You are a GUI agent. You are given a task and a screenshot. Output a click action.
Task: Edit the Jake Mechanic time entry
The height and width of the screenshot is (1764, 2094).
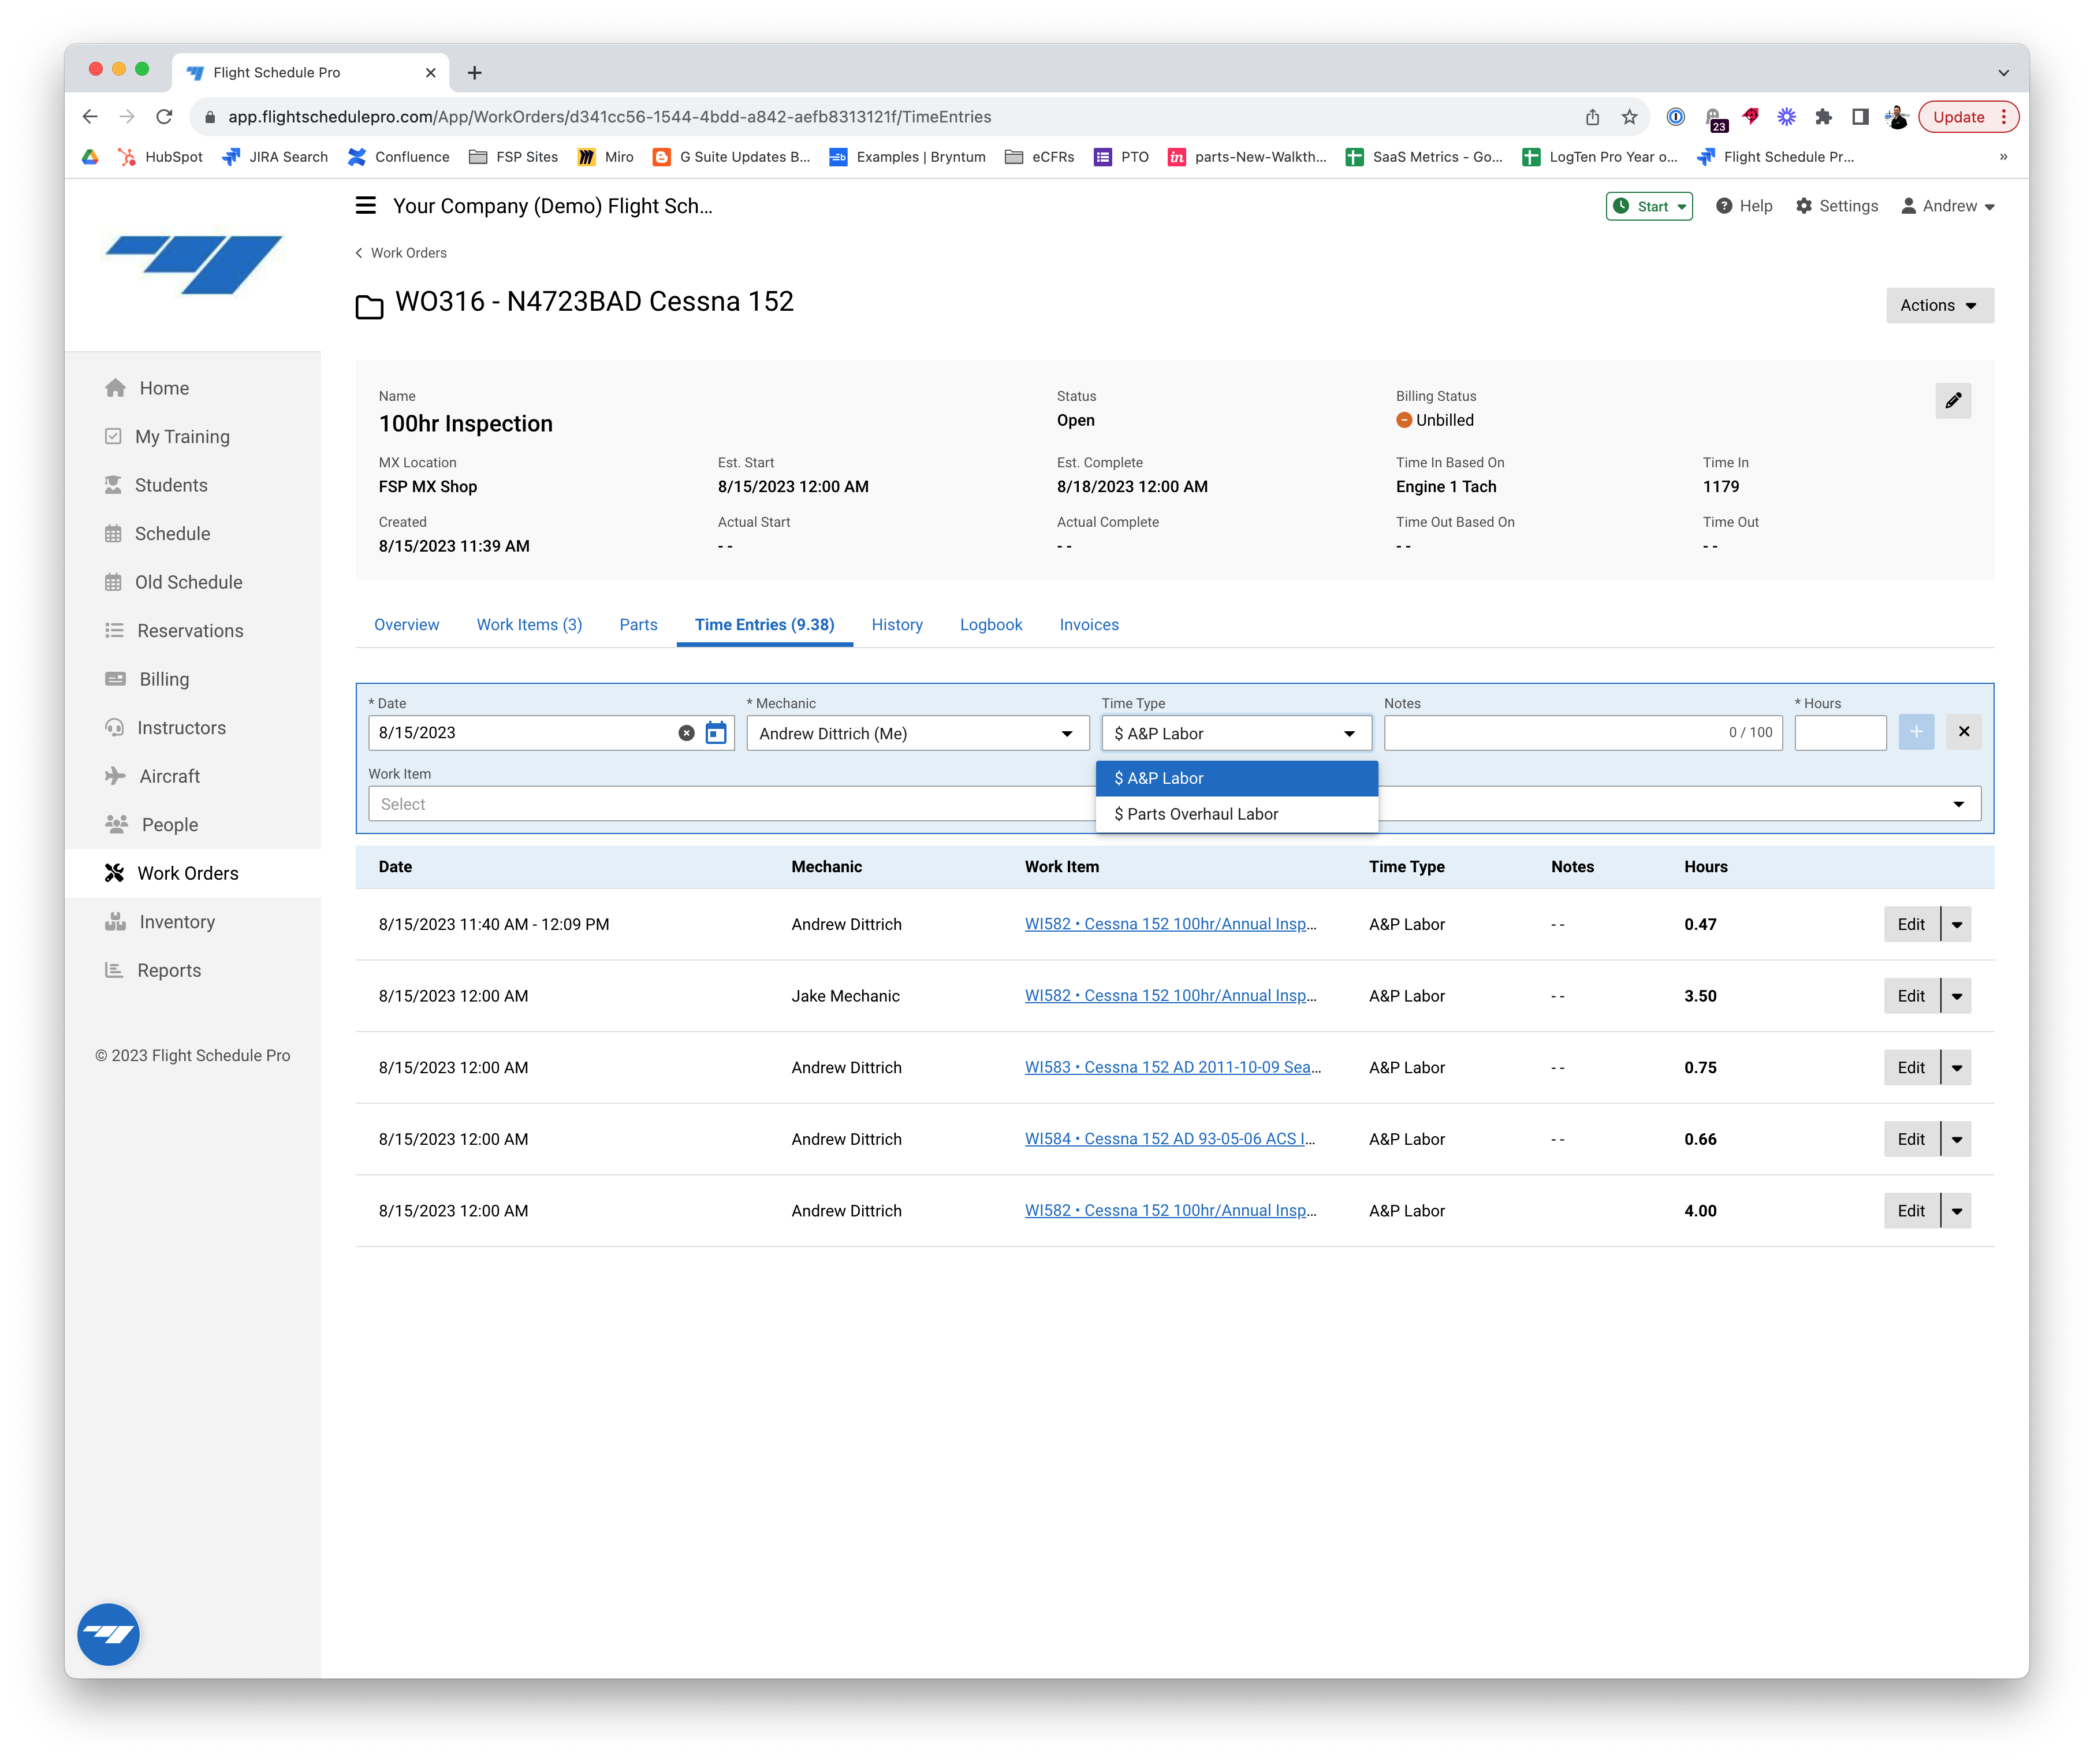click(x=1910, y=995)
